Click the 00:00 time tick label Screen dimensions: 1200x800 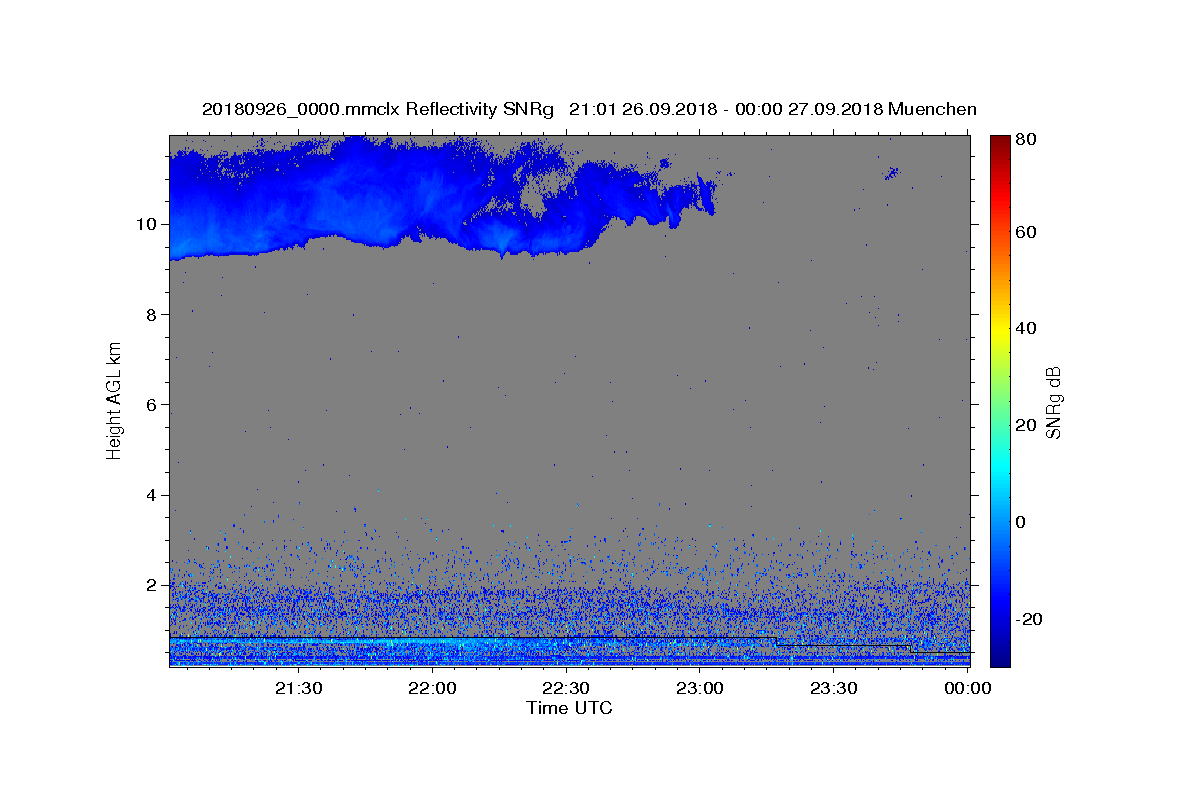pyautogui.click(x=967, y=688)
